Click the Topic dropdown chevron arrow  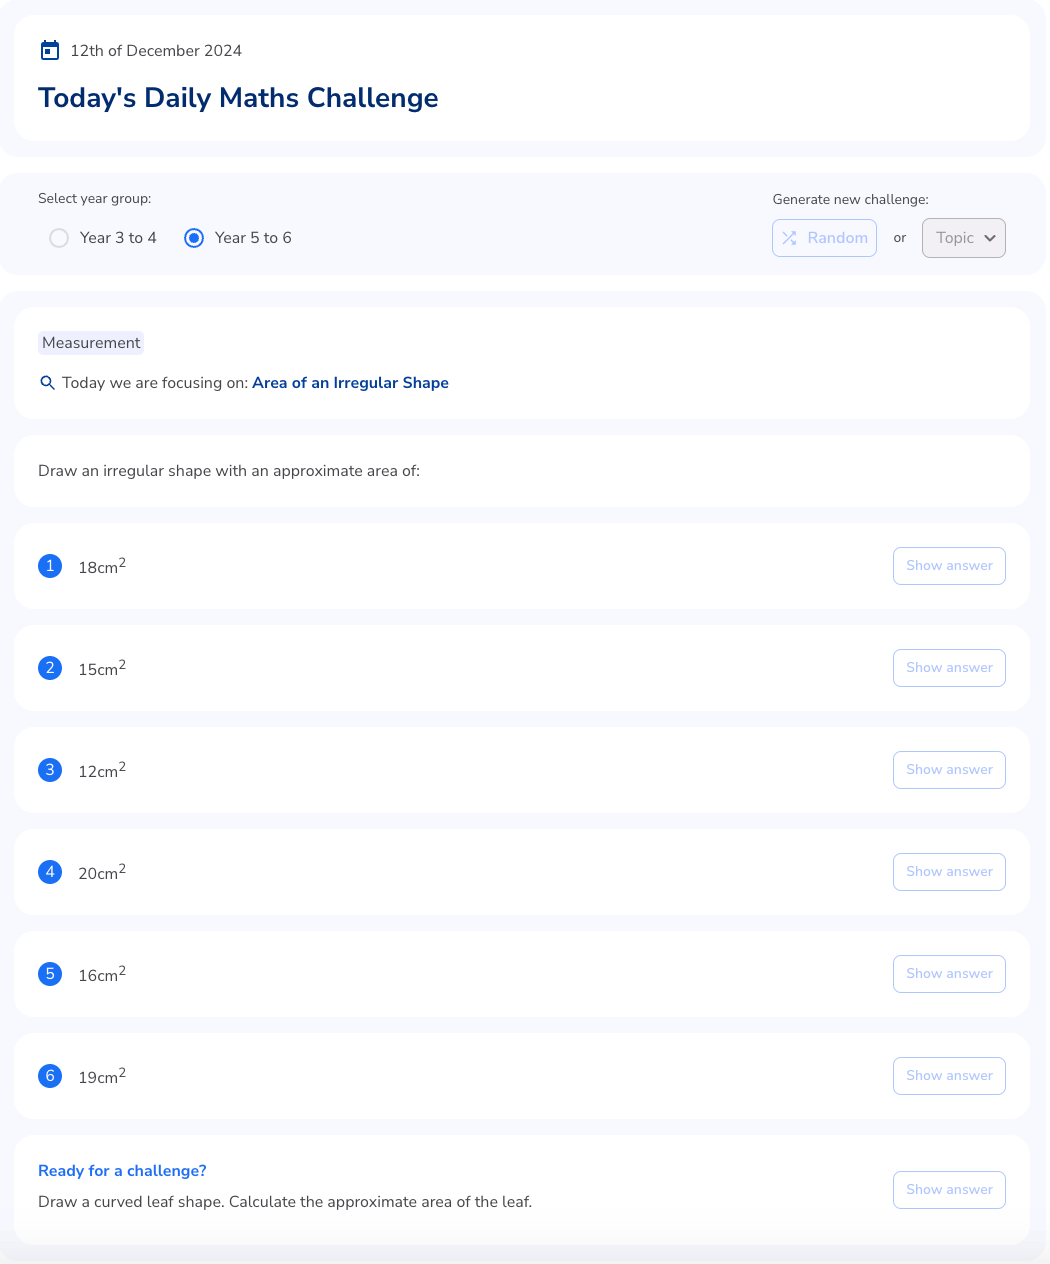click(990, 238)
